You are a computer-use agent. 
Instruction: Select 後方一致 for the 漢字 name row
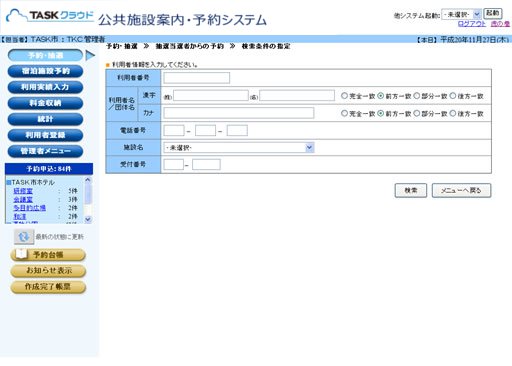(x=453, y=96)
